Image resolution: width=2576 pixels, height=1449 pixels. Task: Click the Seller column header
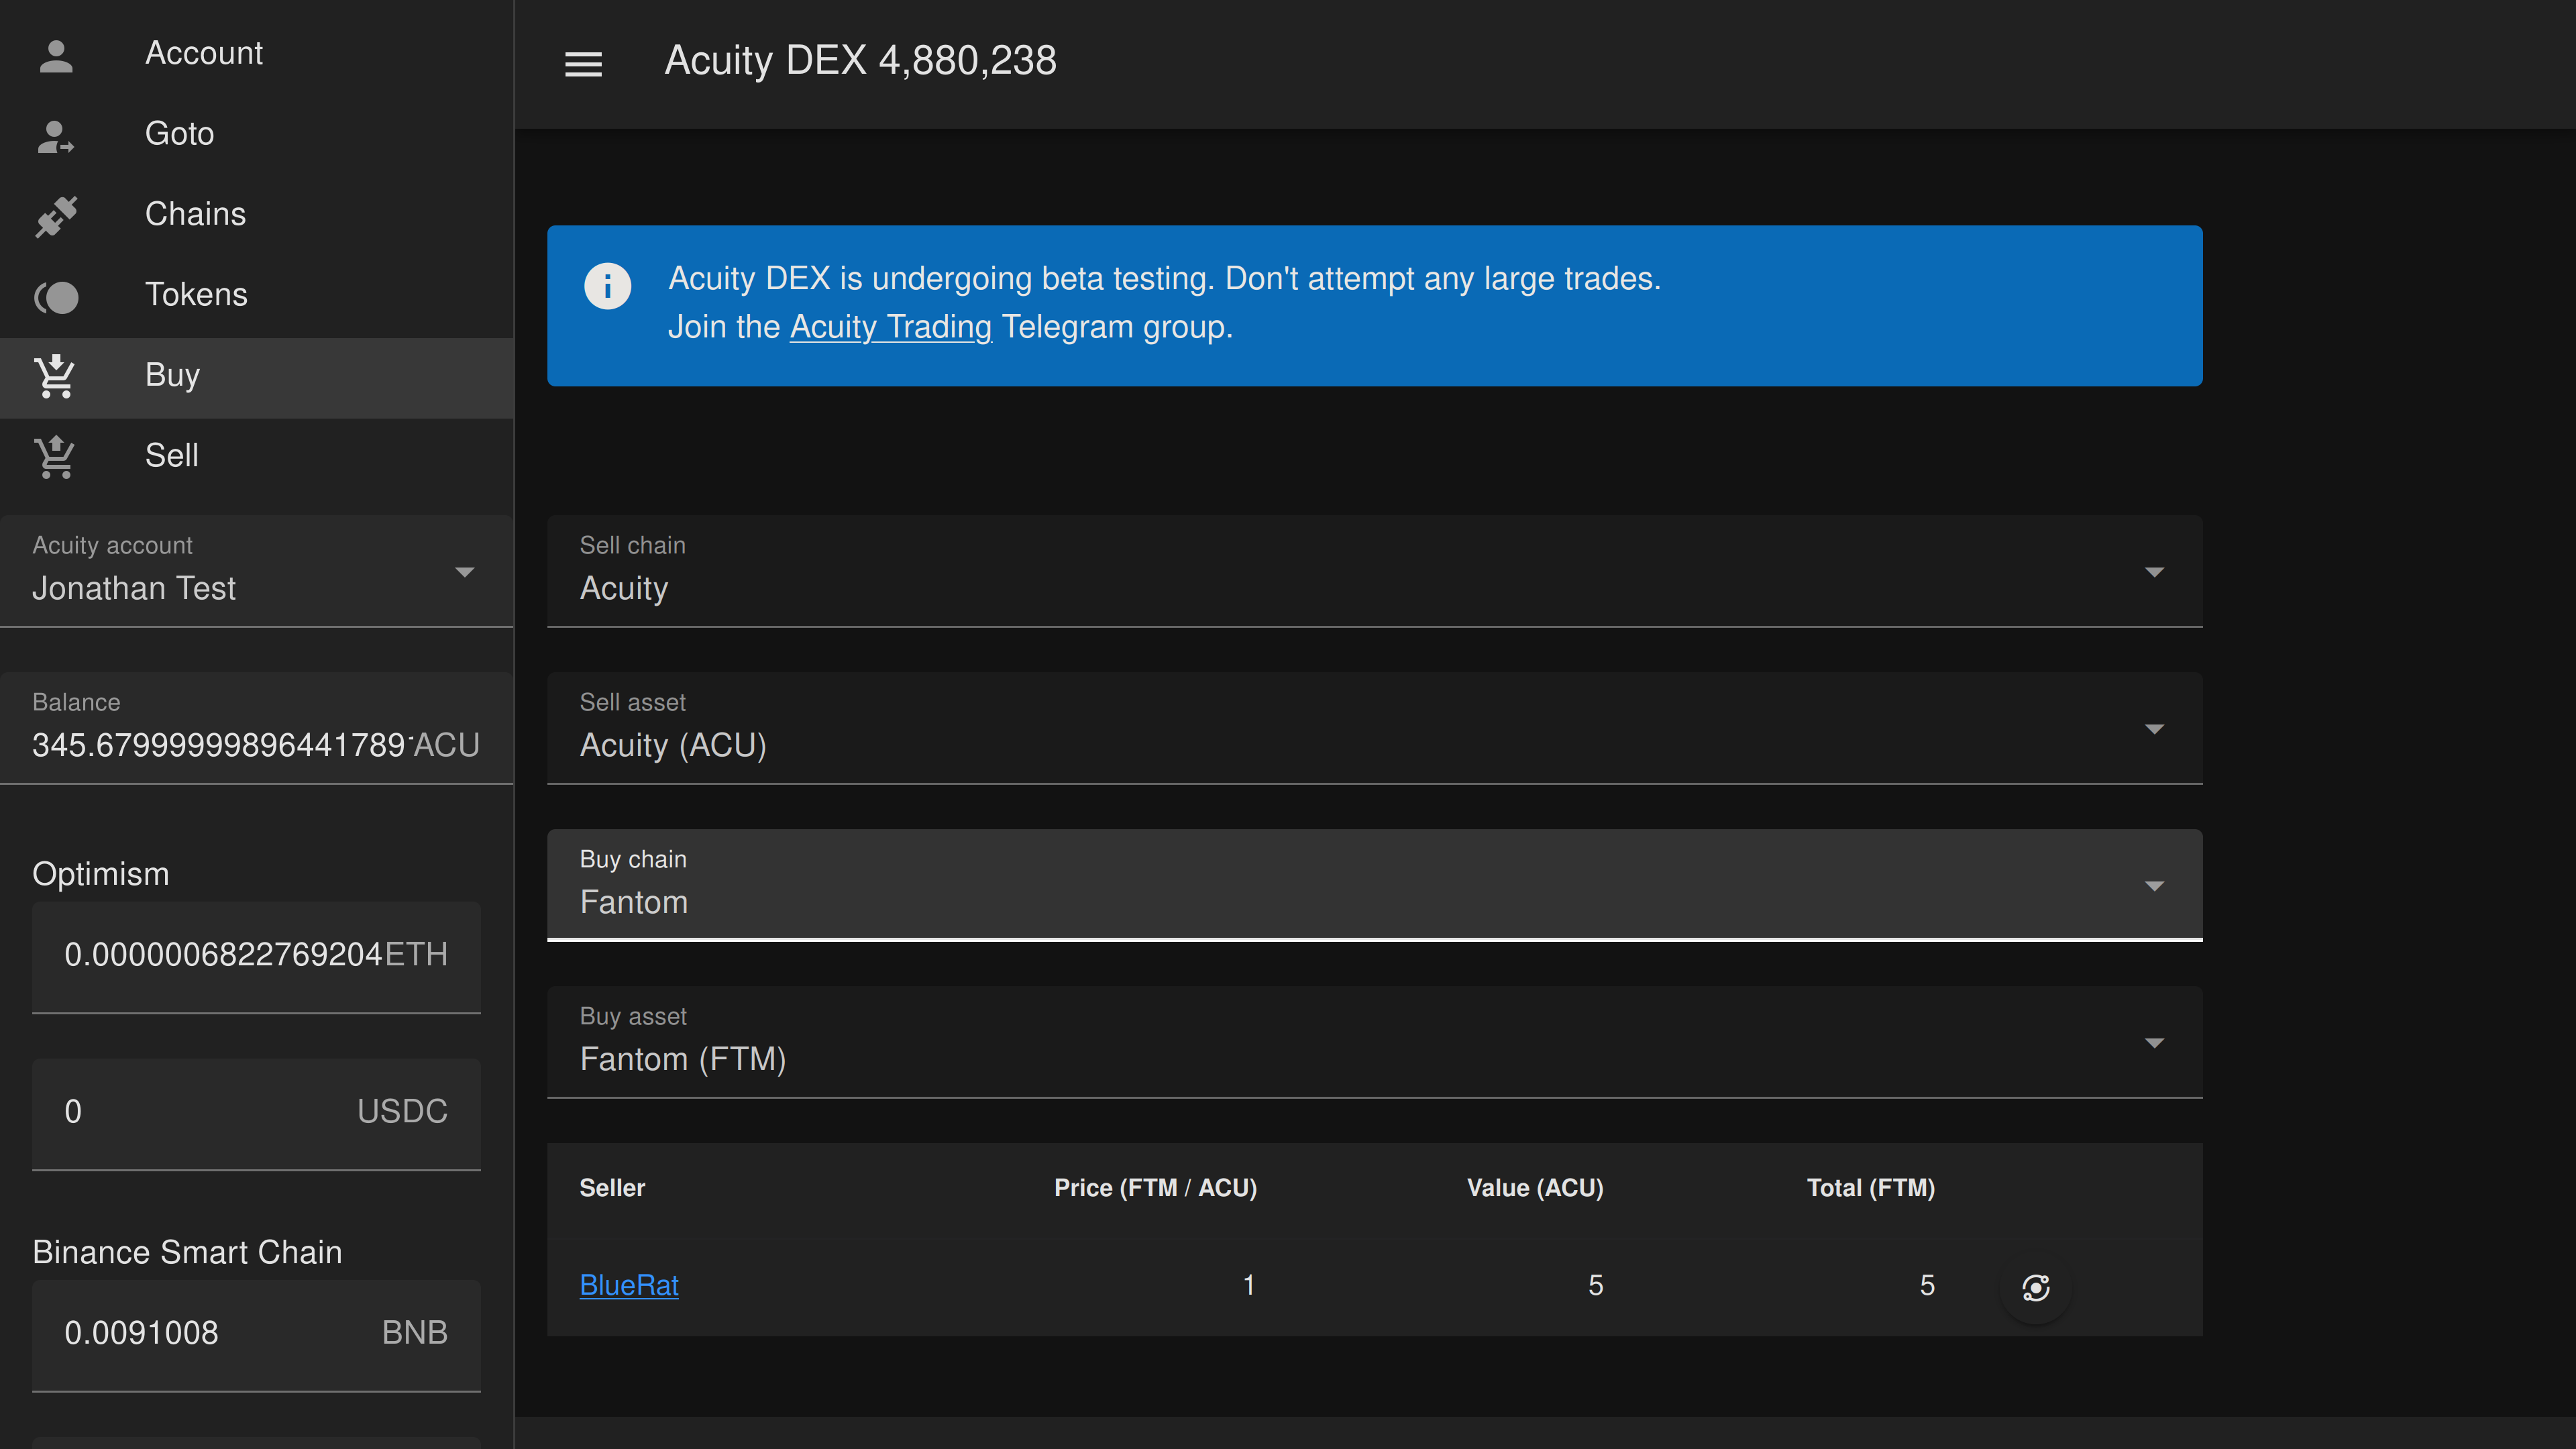click(x=612, y=1187)
